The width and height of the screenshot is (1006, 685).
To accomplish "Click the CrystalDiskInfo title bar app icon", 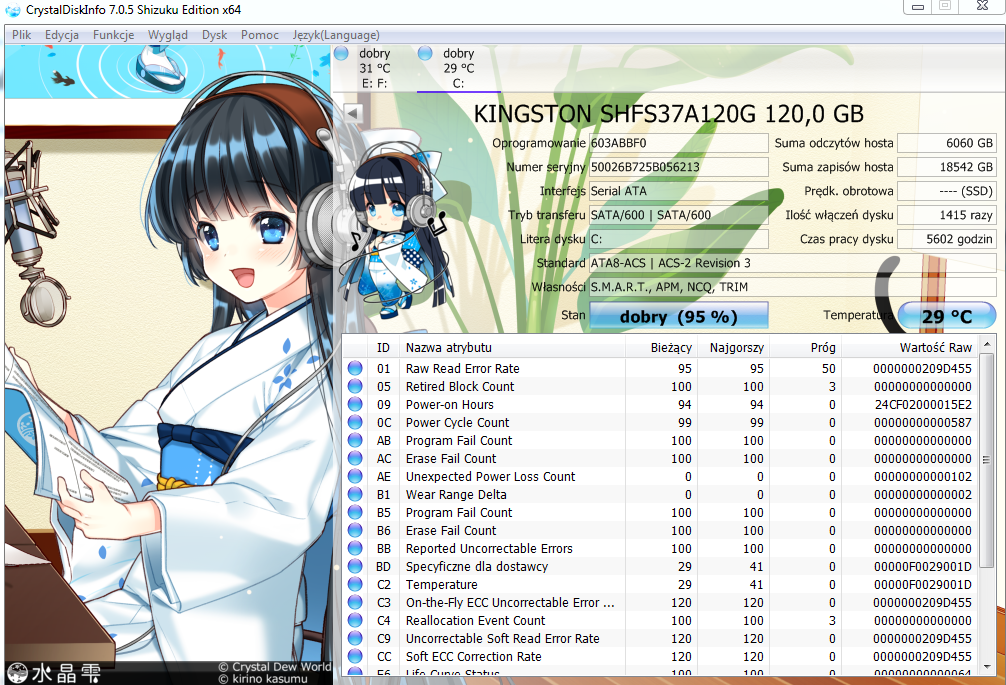I will pos(13,10).
